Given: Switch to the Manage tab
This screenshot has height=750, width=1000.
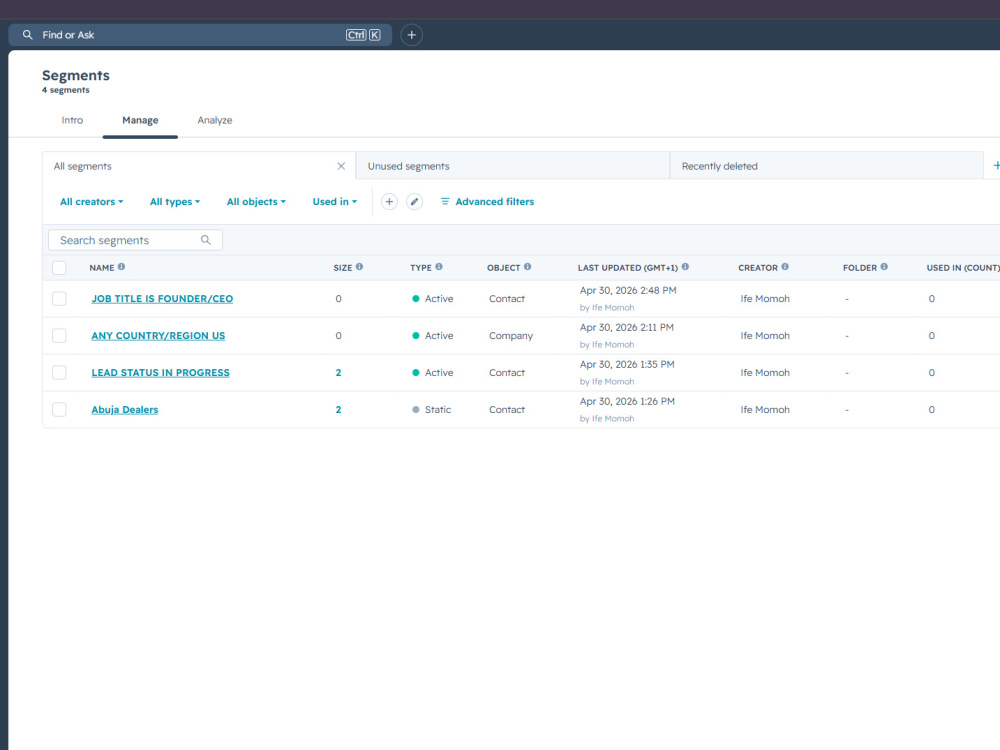Looking at the screenshot, I should coord(140,120).
